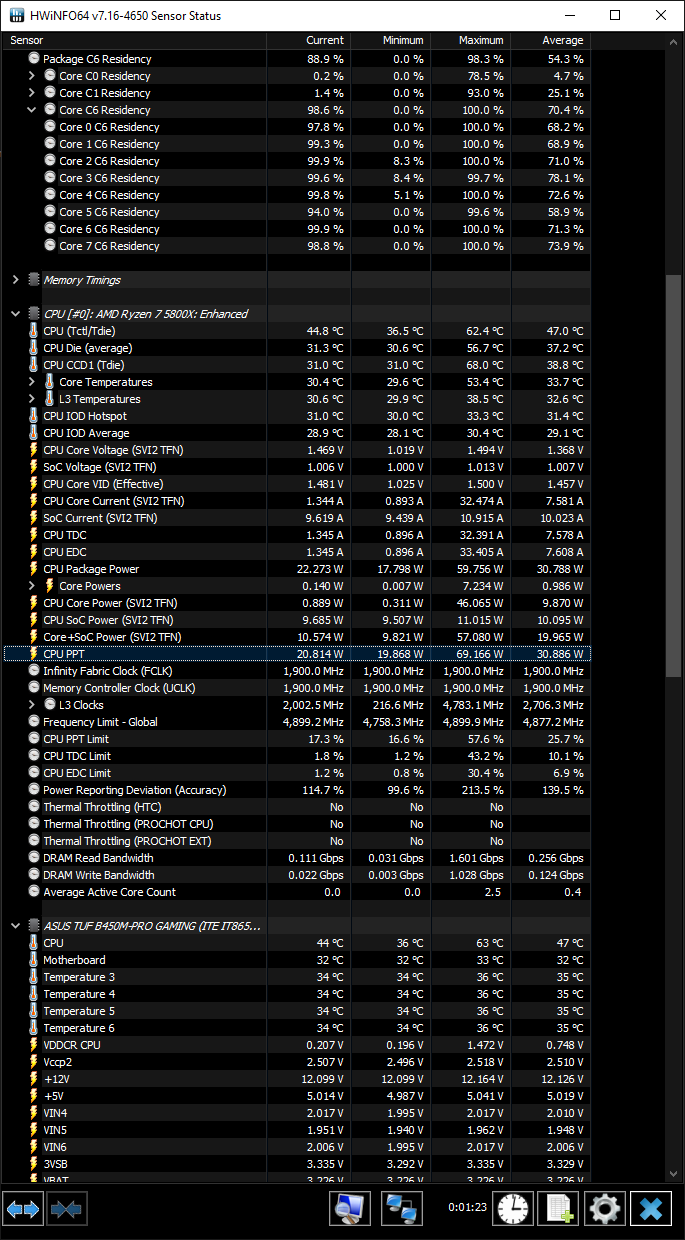
Task: Collapse the ASUS TUF B450M-PRO GAMING section
Action: pyautogui.click(x=16, y=926)
